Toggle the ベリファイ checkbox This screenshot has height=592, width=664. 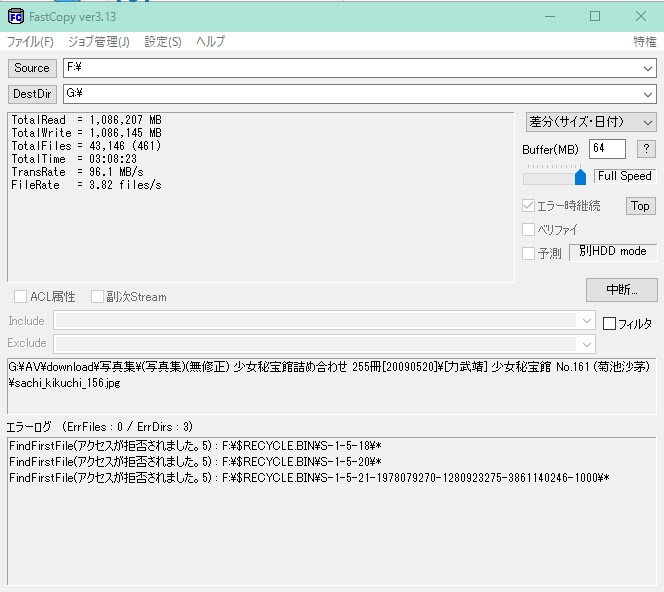tap(529, 230)
